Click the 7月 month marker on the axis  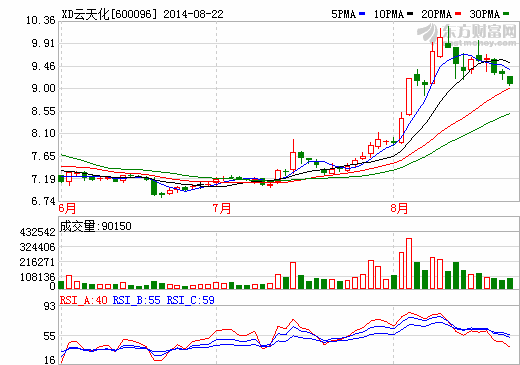tap(222, 209)
